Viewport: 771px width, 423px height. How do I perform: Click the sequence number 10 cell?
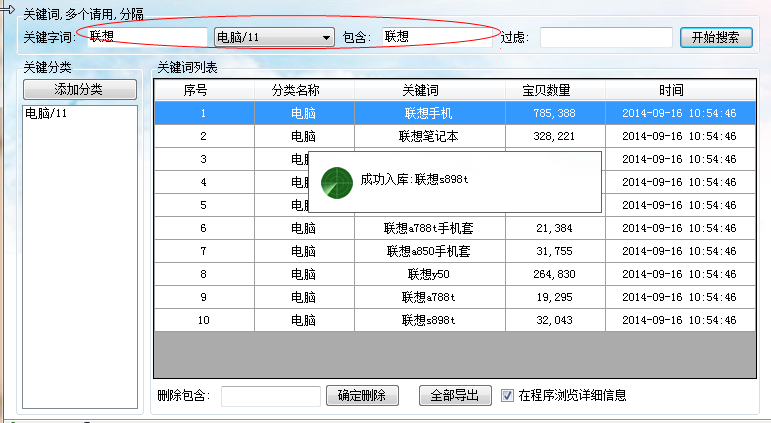coord(204,320)
